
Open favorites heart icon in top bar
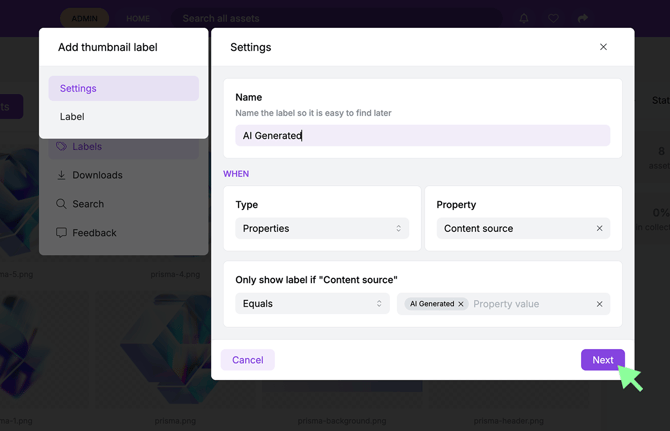pos(553,18)
